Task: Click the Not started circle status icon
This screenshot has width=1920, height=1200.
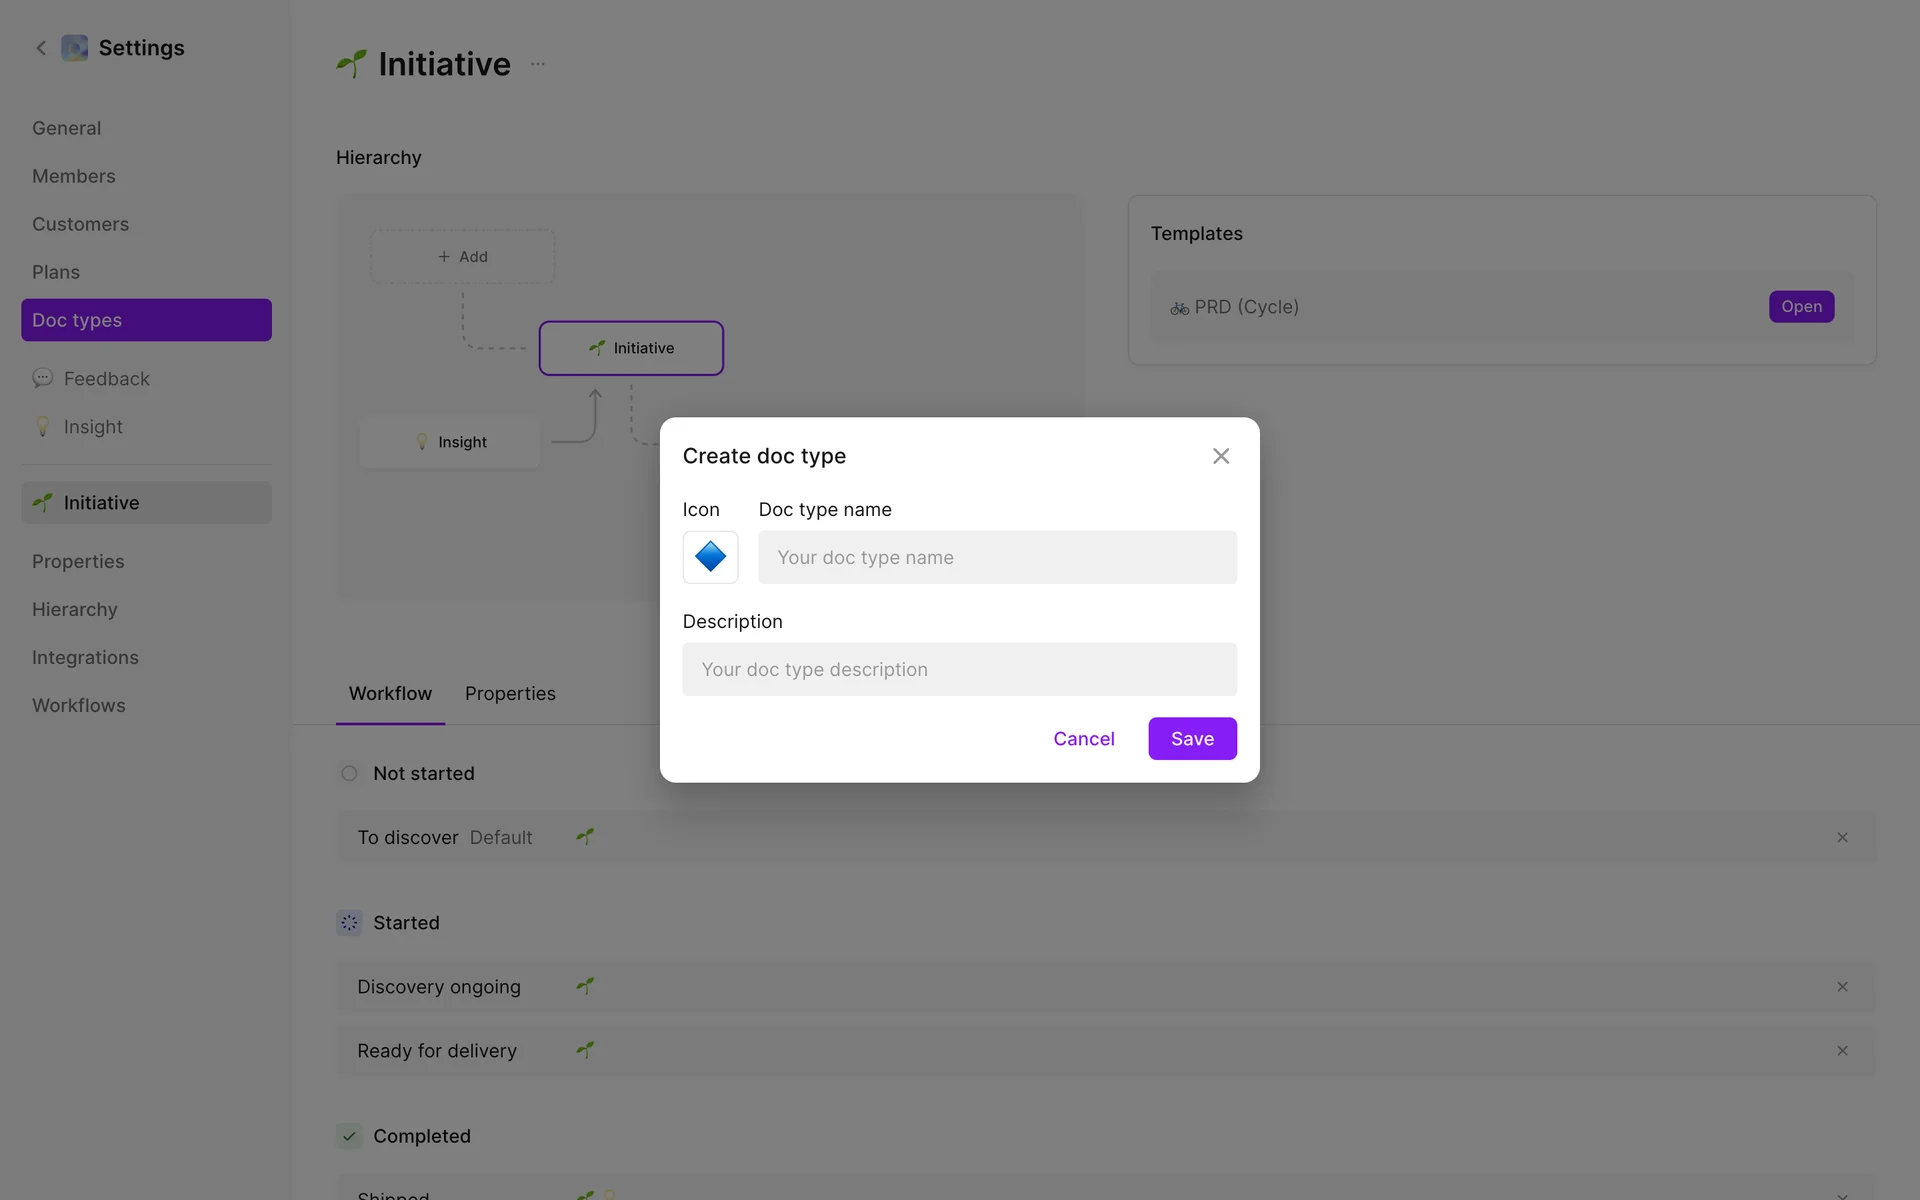Action: [349, 773]
